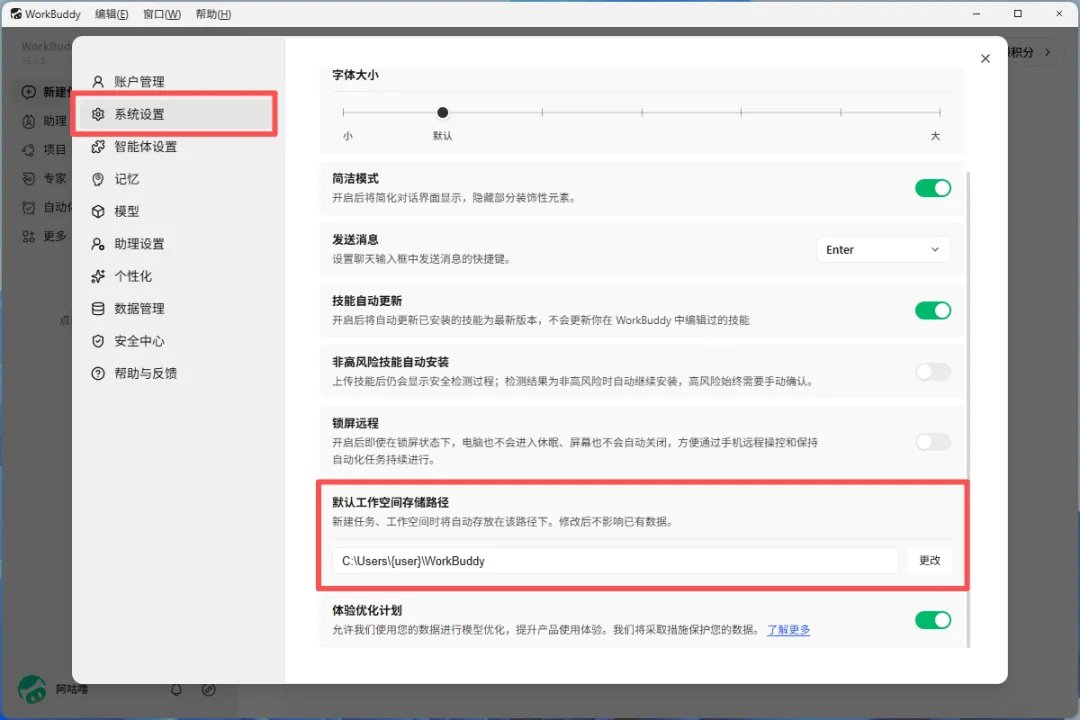1080x720 pixels.
Task: Click the 帮助与反馈 question mark icon
Action: pyautogui.click(x=98, y=373)
